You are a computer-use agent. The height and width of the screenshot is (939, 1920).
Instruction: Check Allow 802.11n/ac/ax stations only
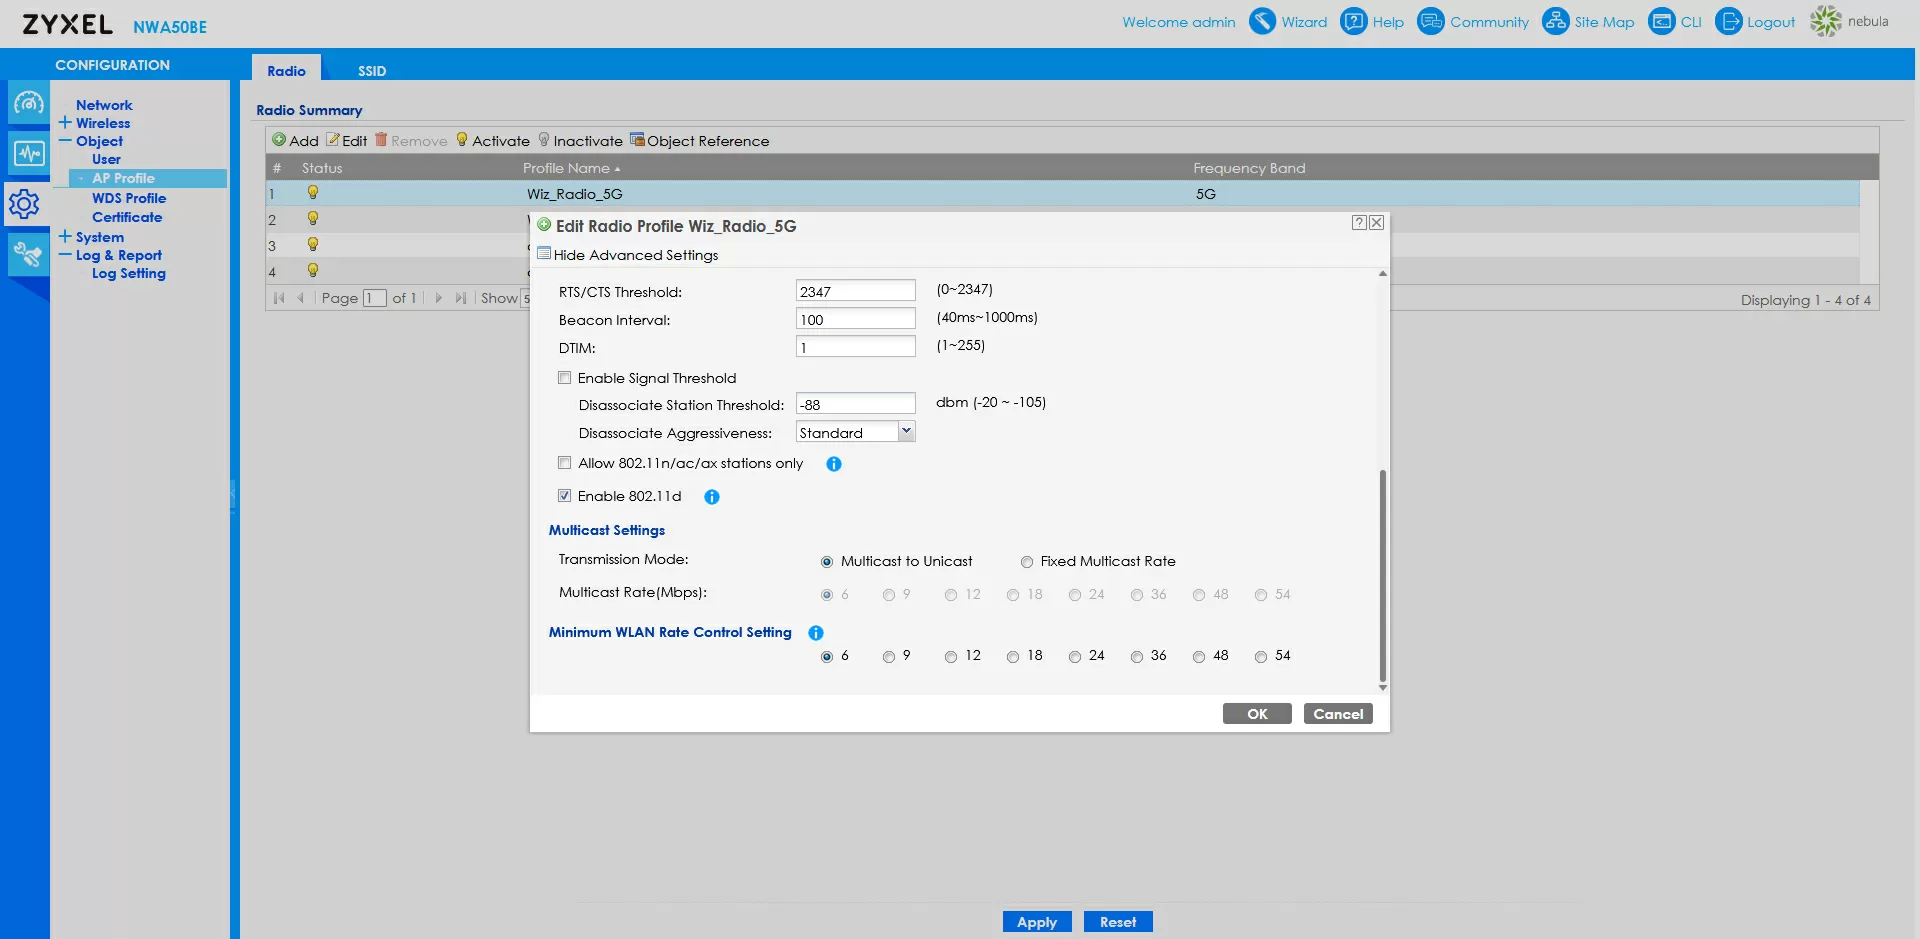coord(565,463)
